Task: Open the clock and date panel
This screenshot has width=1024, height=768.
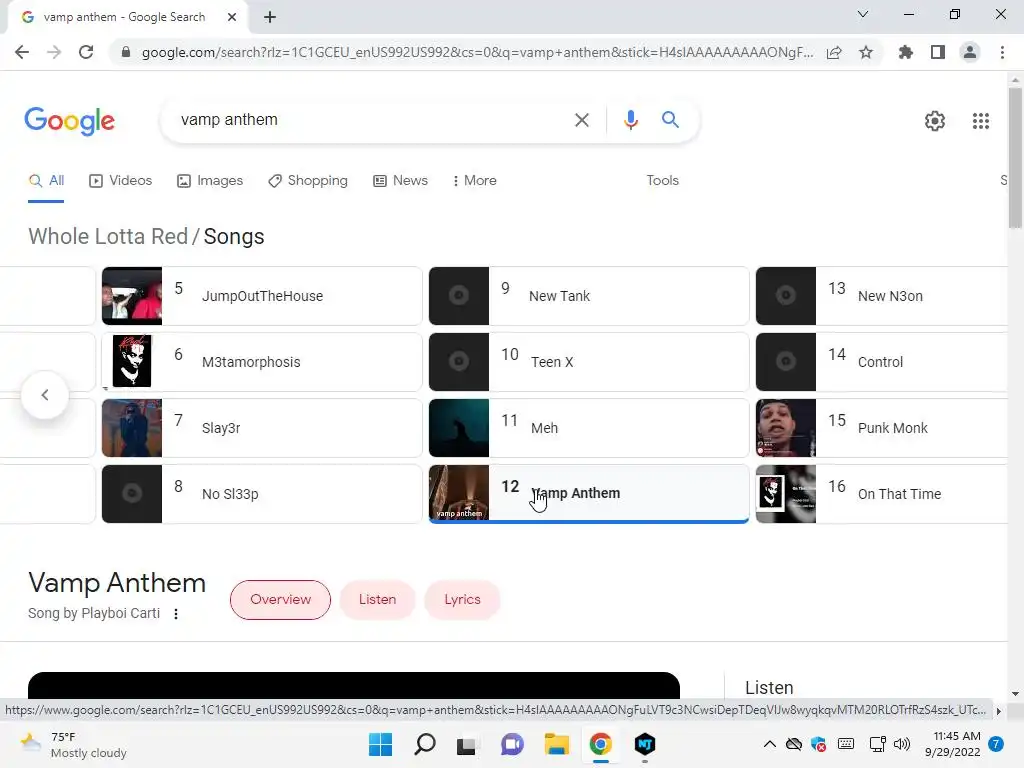Action: coord(953,744)
